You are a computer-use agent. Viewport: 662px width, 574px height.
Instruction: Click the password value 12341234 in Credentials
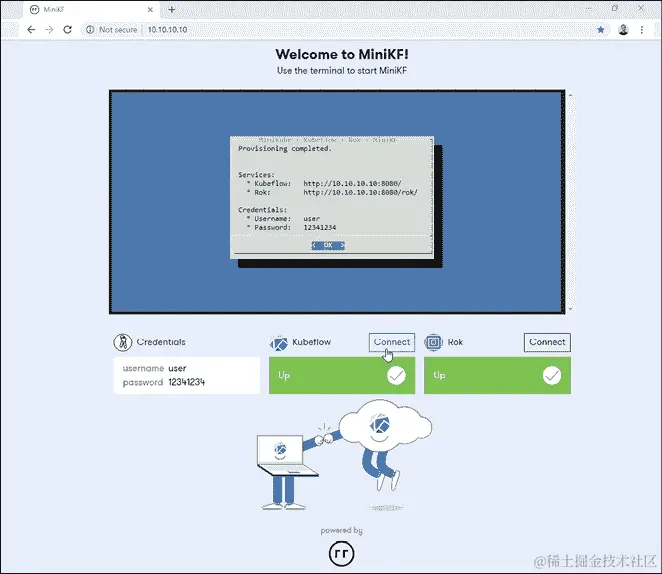[x=187, y=382]
